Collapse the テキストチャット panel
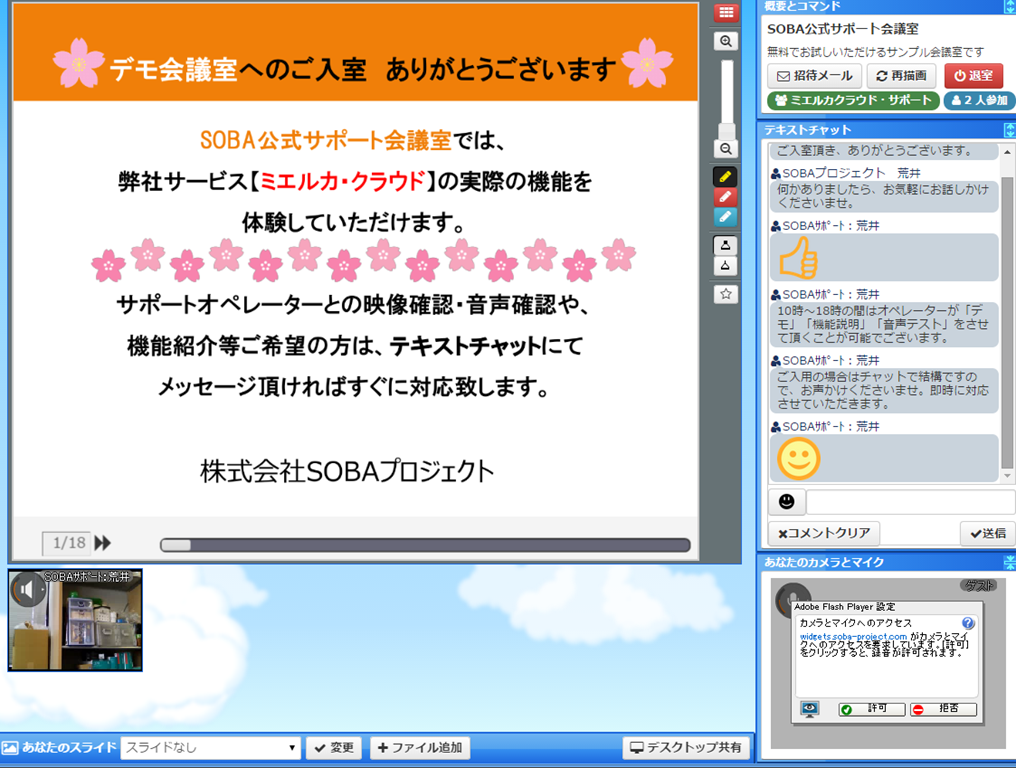This screenshot has height=768, width=1016. pyautogui.click(x=1008, y=130)
